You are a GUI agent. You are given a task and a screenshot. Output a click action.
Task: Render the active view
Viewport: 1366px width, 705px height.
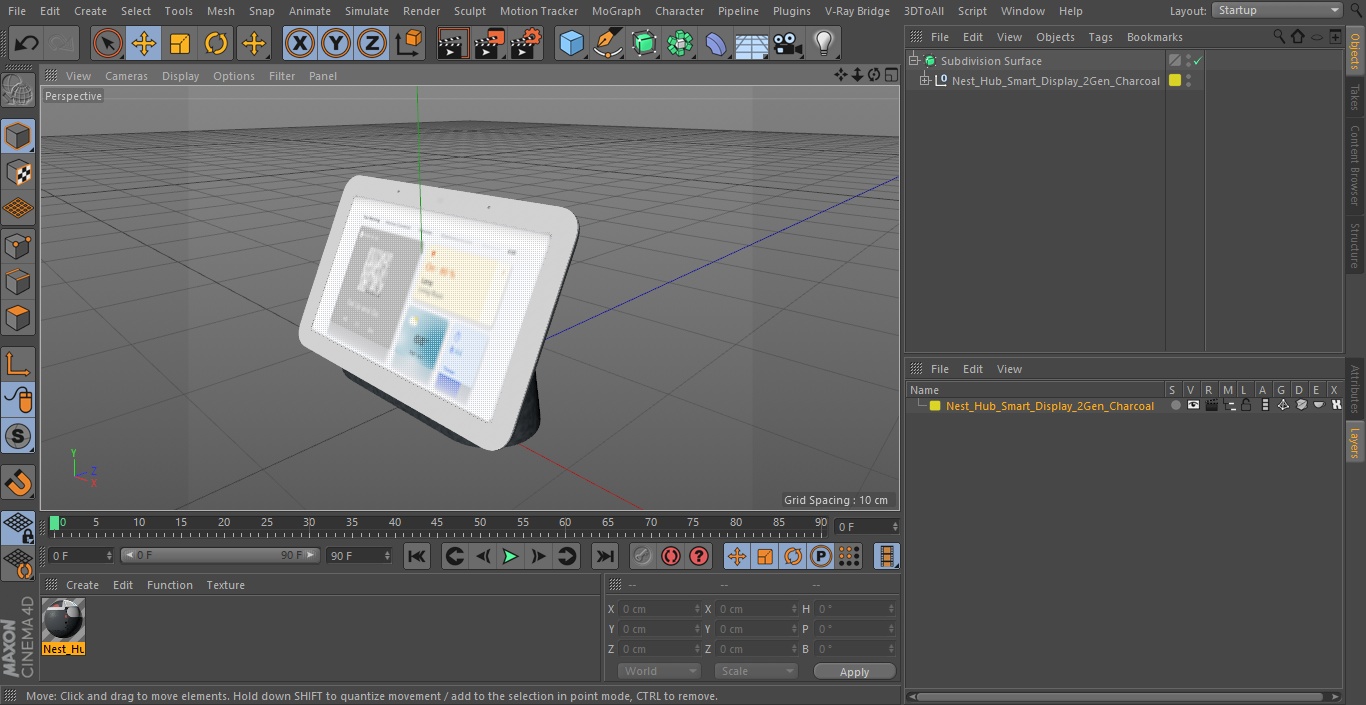click(452, 43)
